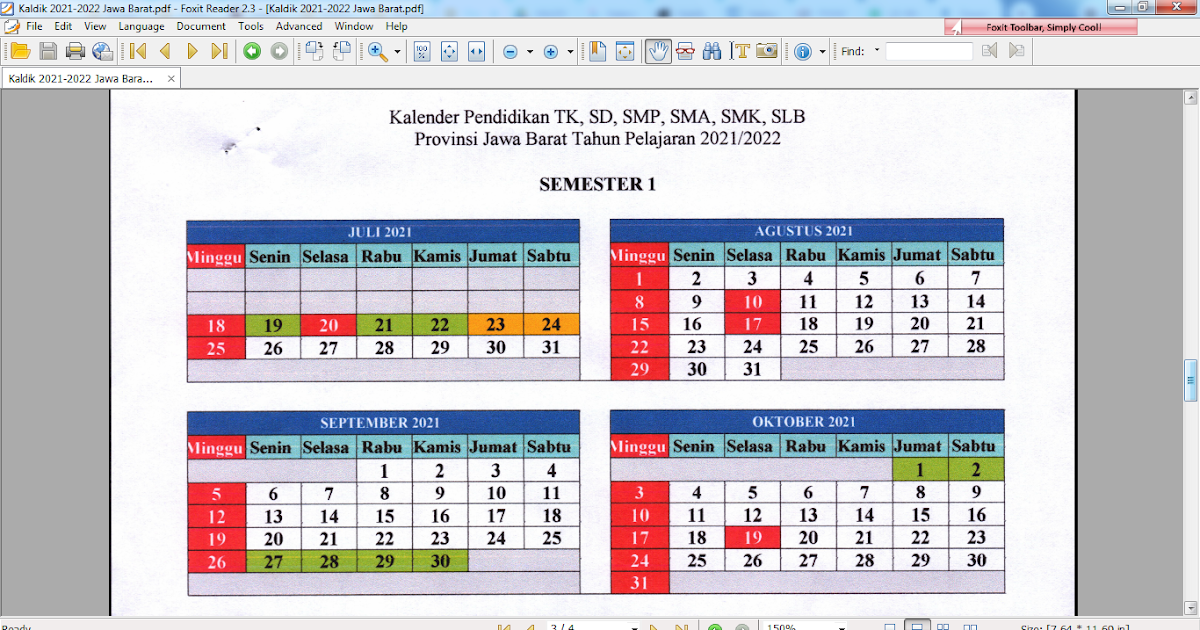Select the Text selection tool
The height and width of the screenshot is (630, 1200).
pos(740,50)
